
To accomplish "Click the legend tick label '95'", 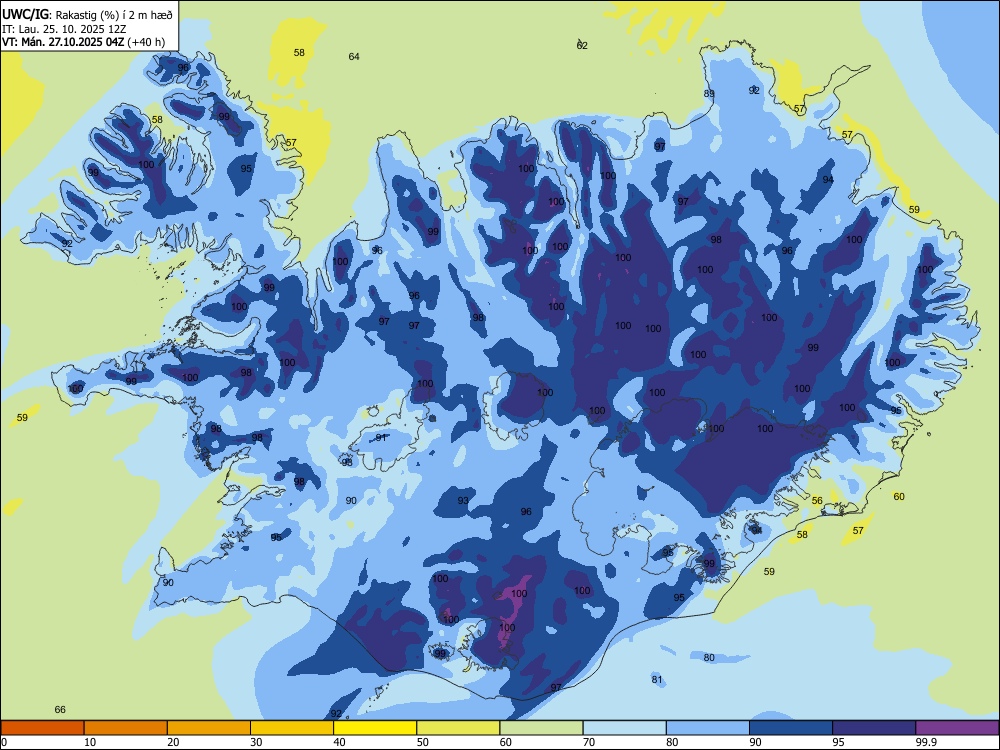I will [838, 742].
